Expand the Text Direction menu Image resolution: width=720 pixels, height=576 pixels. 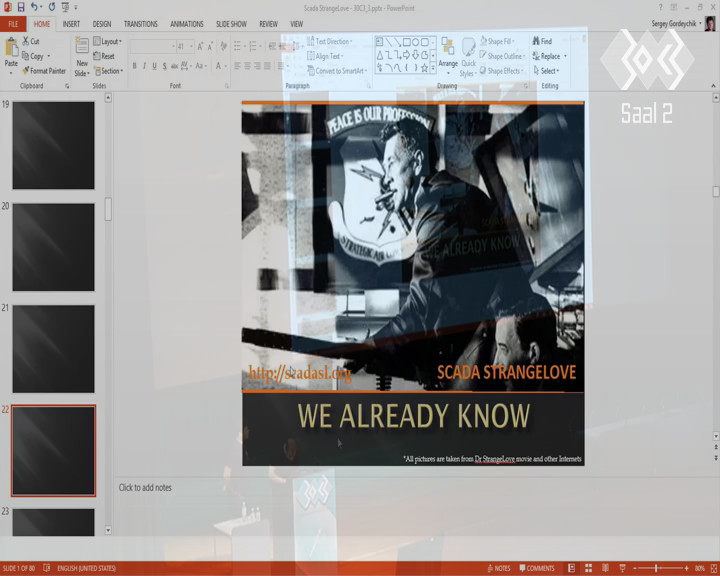click(x=330, y=41)
